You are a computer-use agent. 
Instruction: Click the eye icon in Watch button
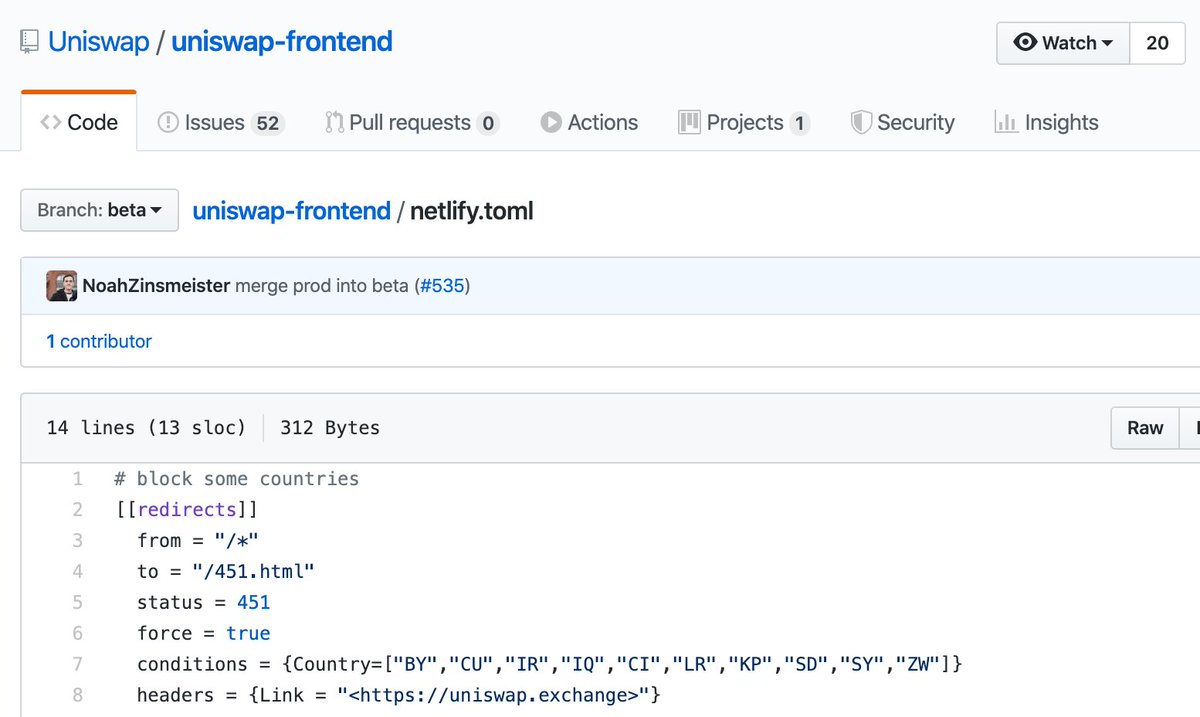click(1025, 42)
